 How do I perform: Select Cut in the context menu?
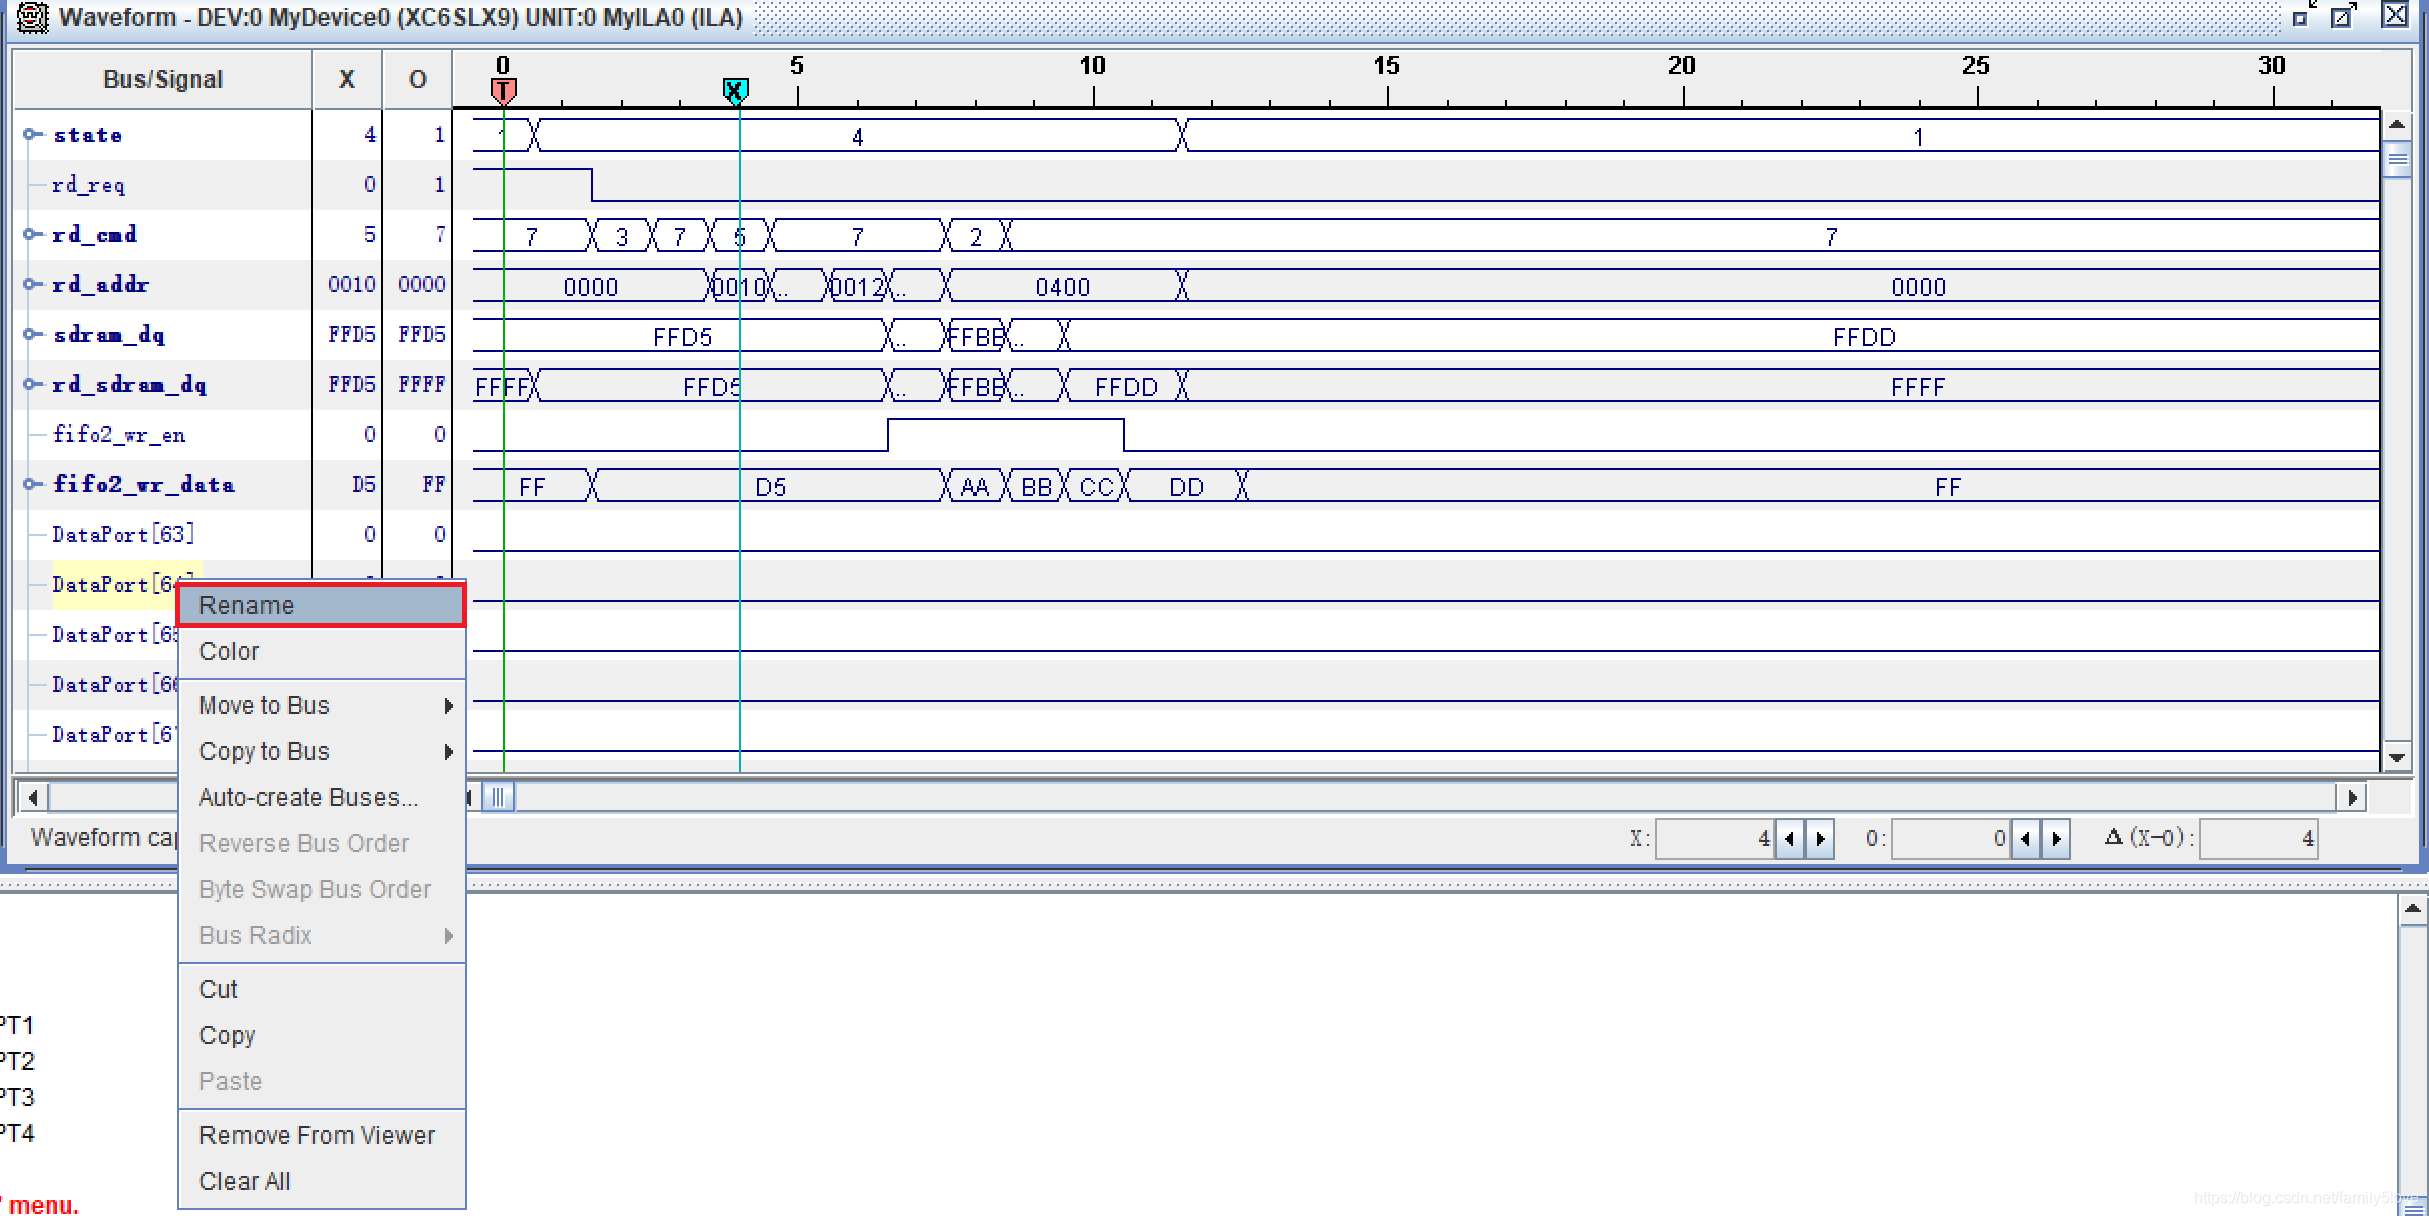click(321, 989)
